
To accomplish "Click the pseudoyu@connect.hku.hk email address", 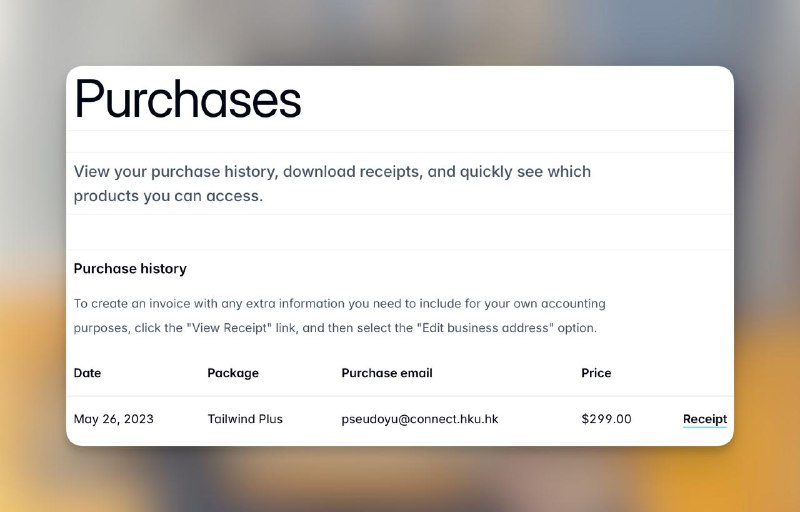I will click(x=420, y=419).
